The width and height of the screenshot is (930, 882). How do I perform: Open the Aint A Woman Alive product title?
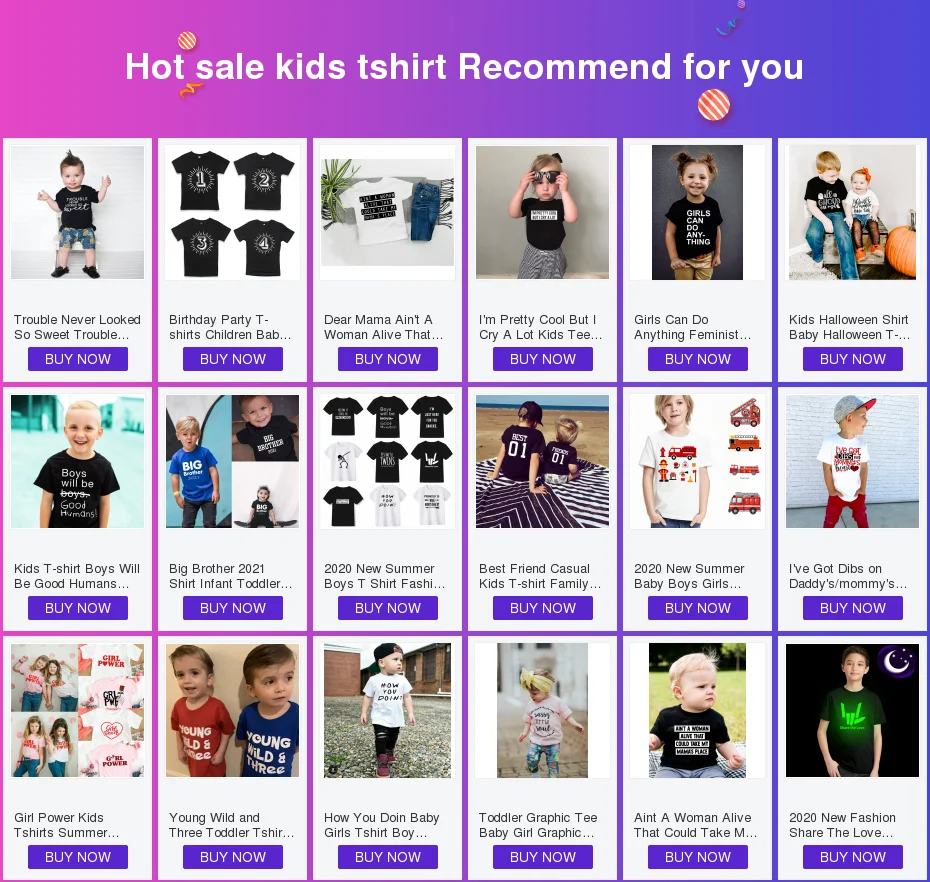[x=695, y=825]
